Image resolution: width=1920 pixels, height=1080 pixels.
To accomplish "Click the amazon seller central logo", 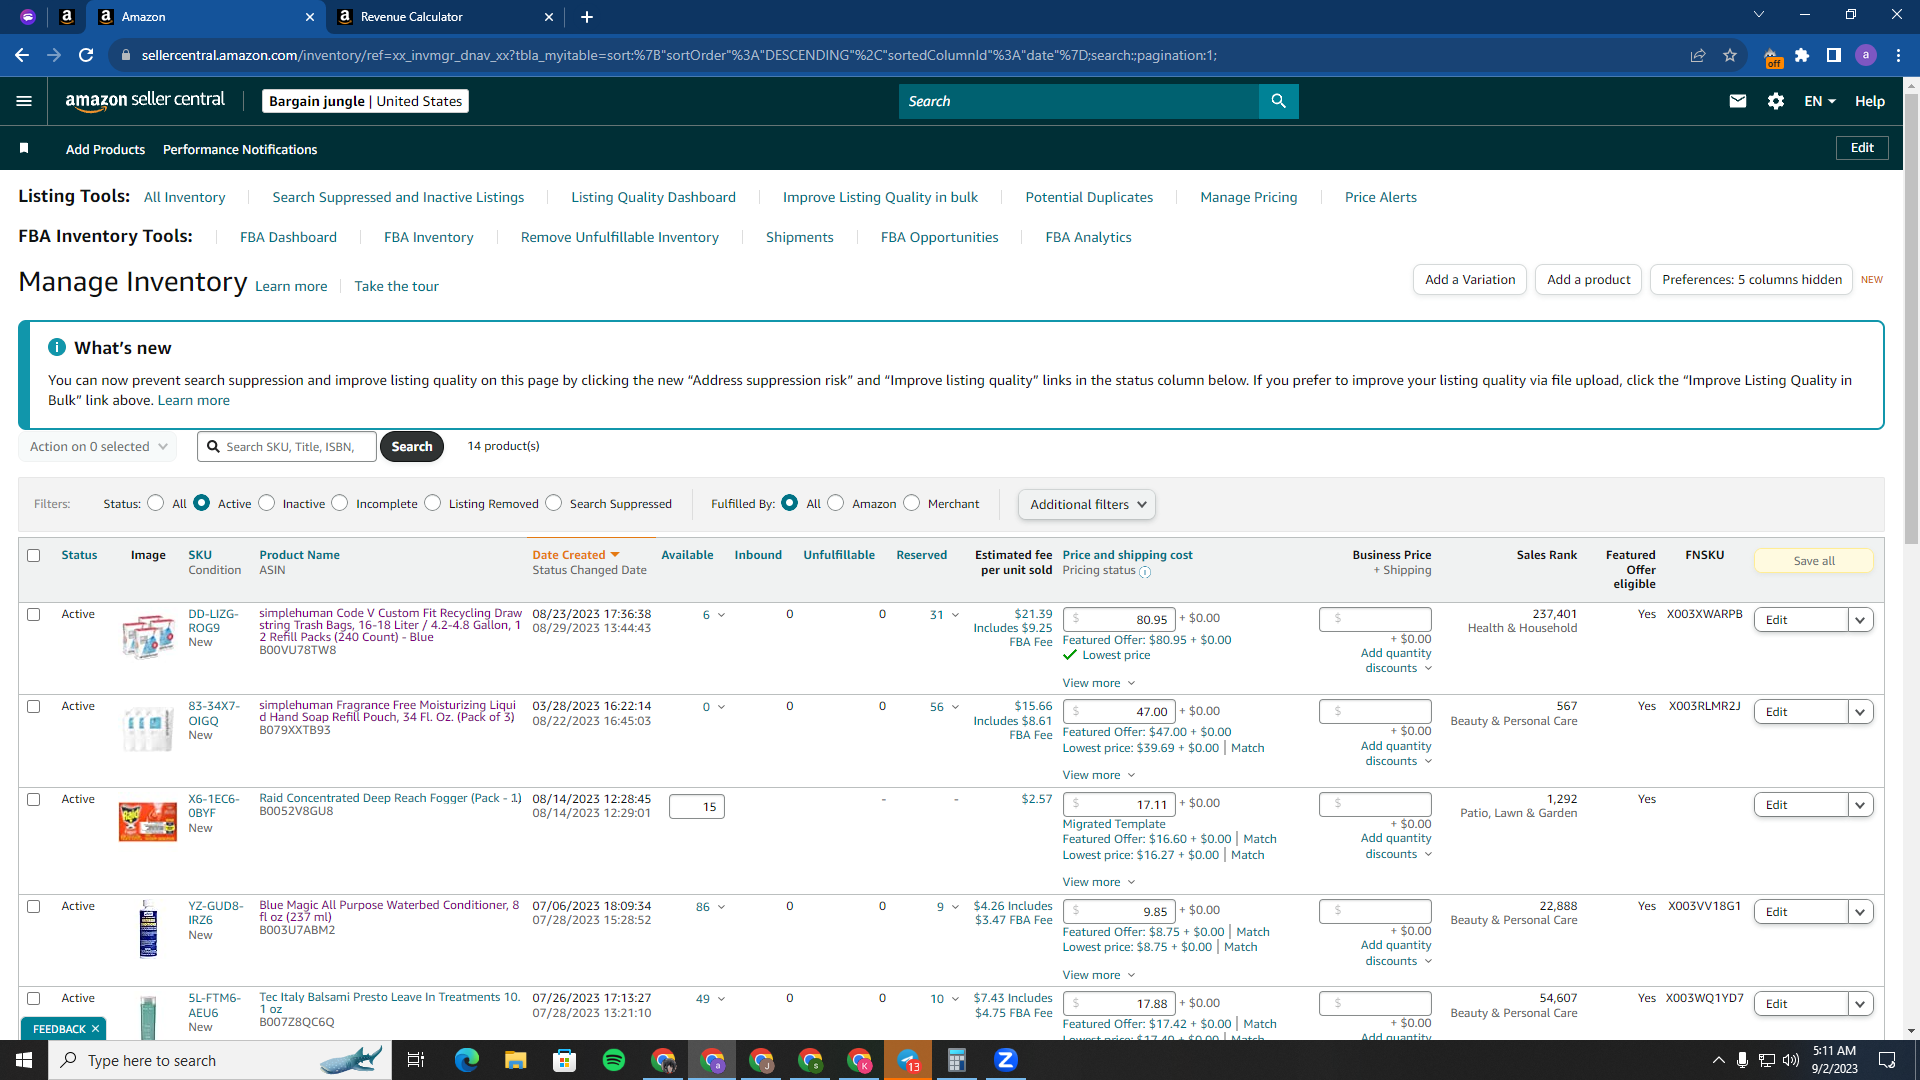I will pyautogui.click(x=145, y=101).
